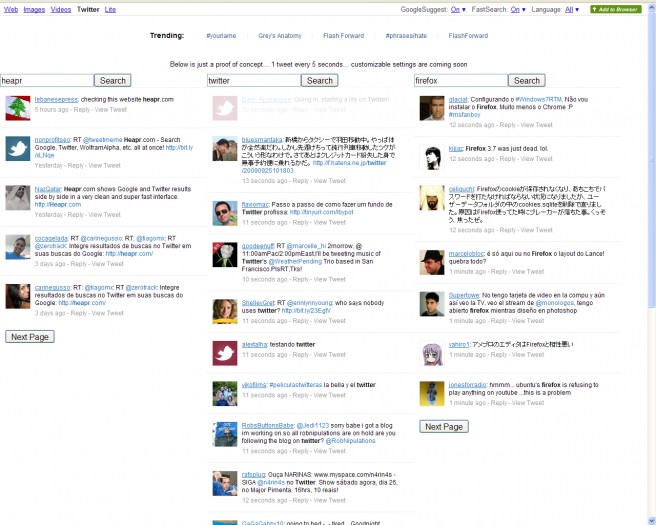This screenshot has height=525, width=656.
Task: Click alestalha's red Twitter bird avatar
Action: (225, 353)
